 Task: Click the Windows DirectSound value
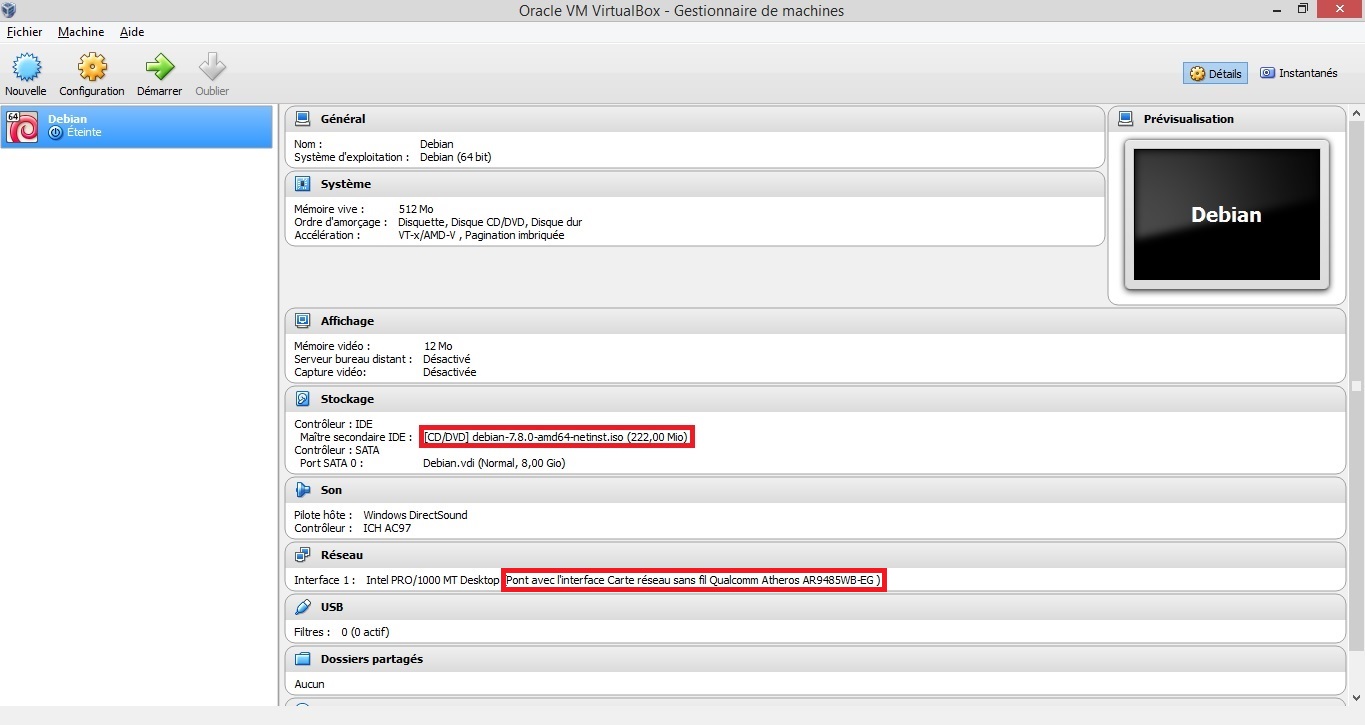point(415,515)
